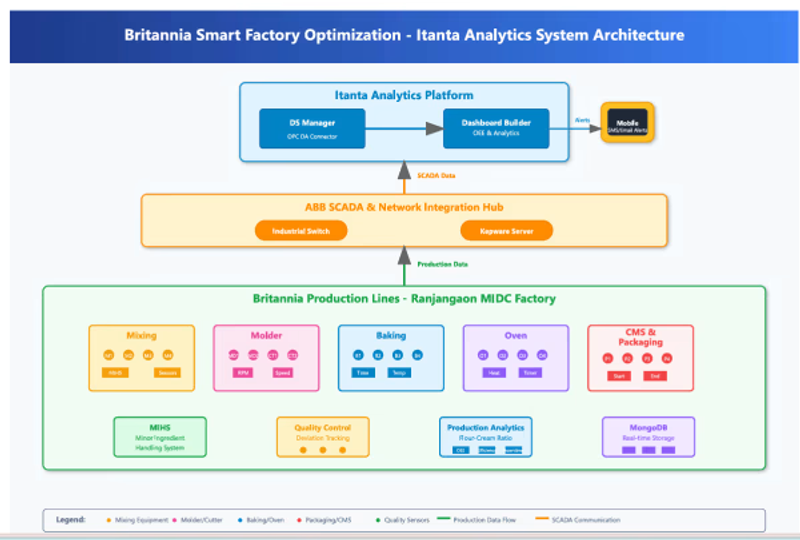Click the Heat tag in Oven box
800x540 pixels.
click(x=494, y=373)
